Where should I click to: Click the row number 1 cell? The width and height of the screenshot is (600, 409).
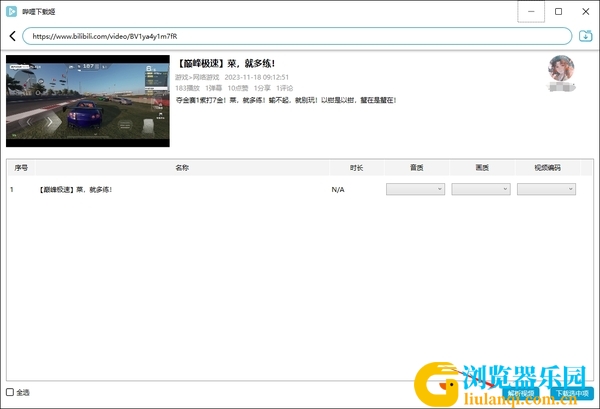tap(12, 189)
